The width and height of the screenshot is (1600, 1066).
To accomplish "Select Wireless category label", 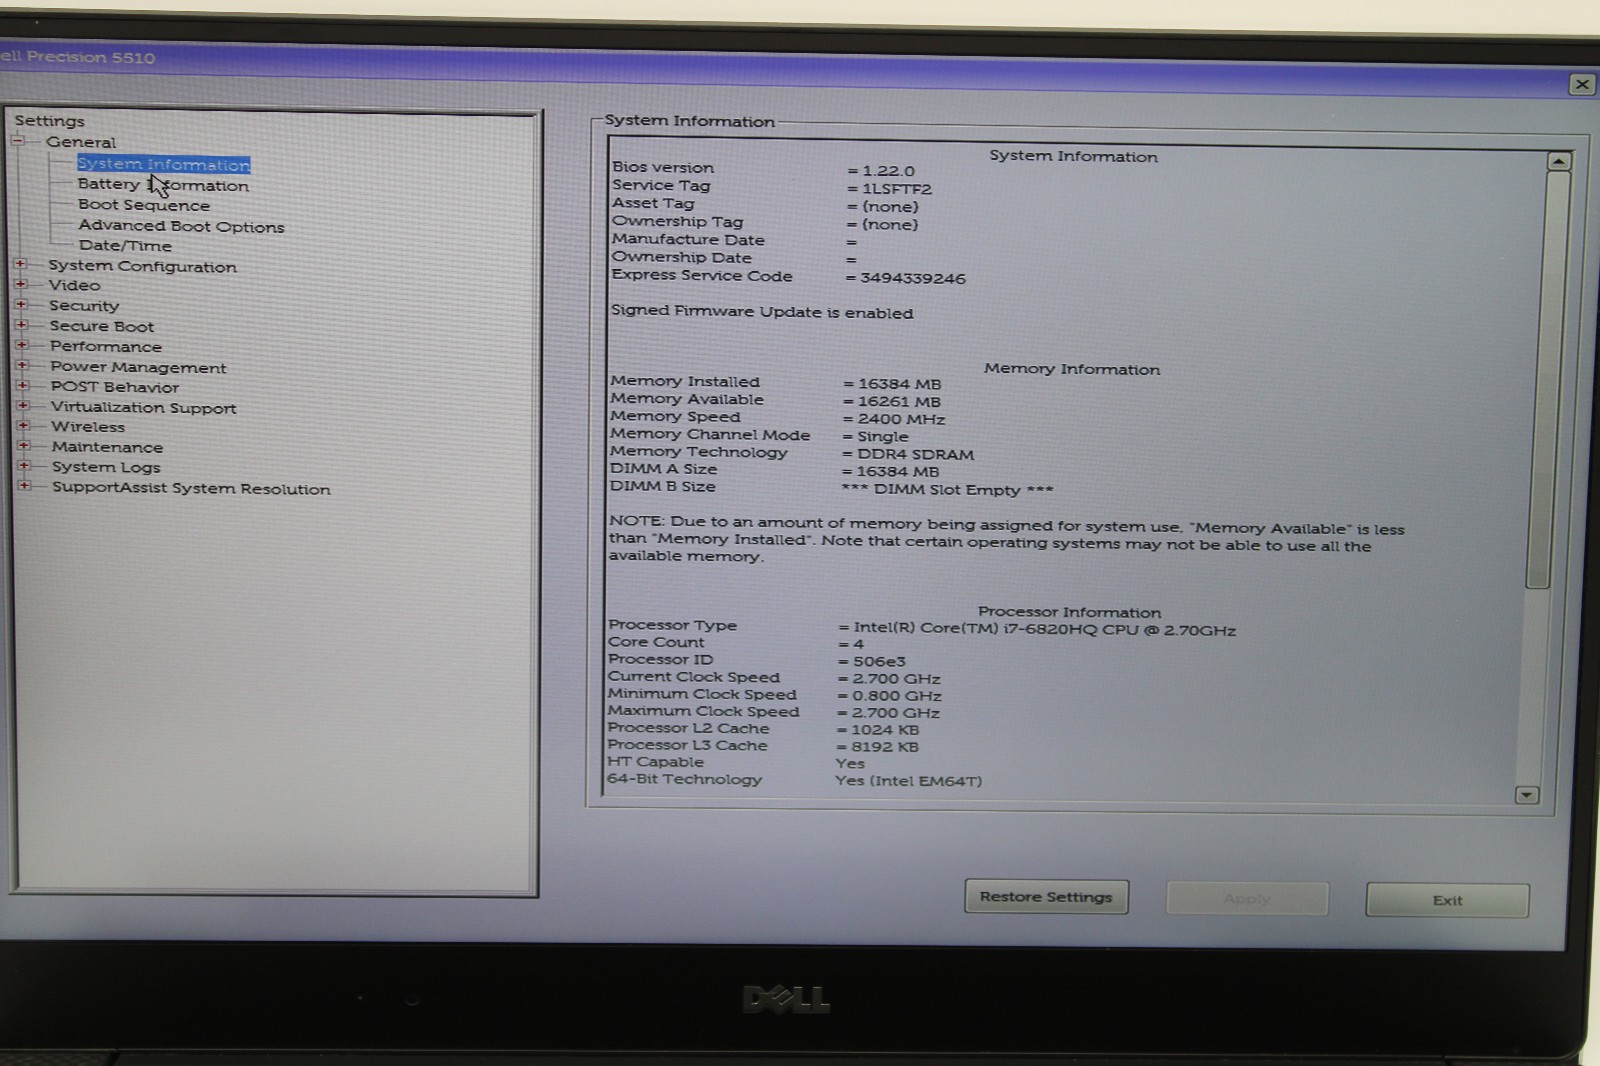I will (88, 427).
